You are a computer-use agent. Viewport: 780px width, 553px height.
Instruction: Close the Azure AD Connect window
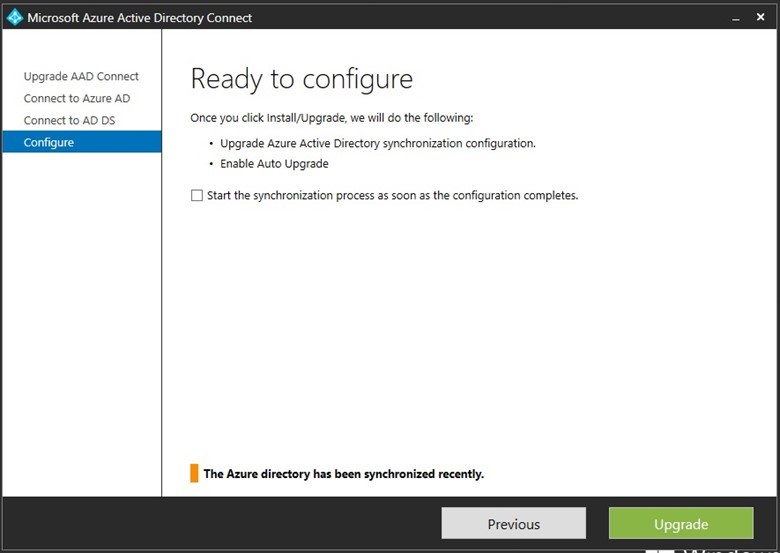click(760, 17)
